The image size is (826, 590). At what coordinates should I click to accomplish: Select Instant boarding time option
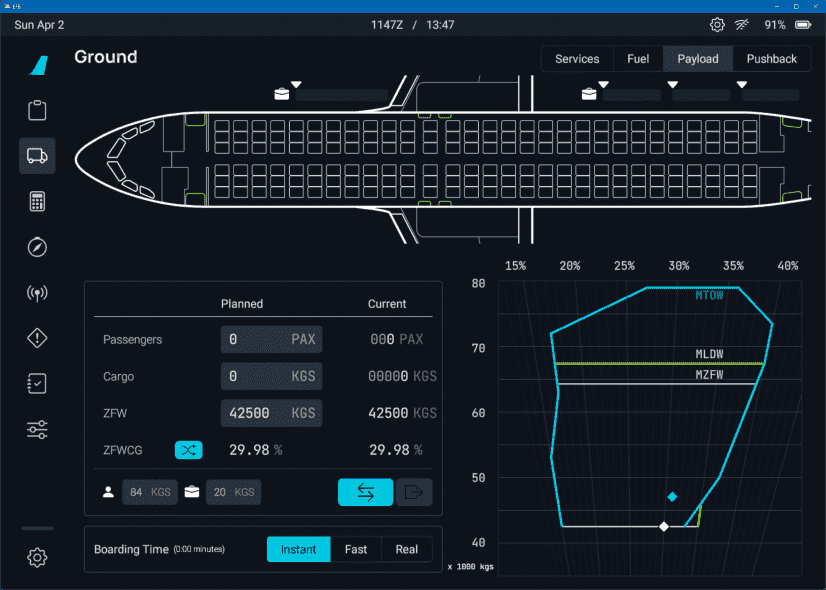click(x=298, y=549)
